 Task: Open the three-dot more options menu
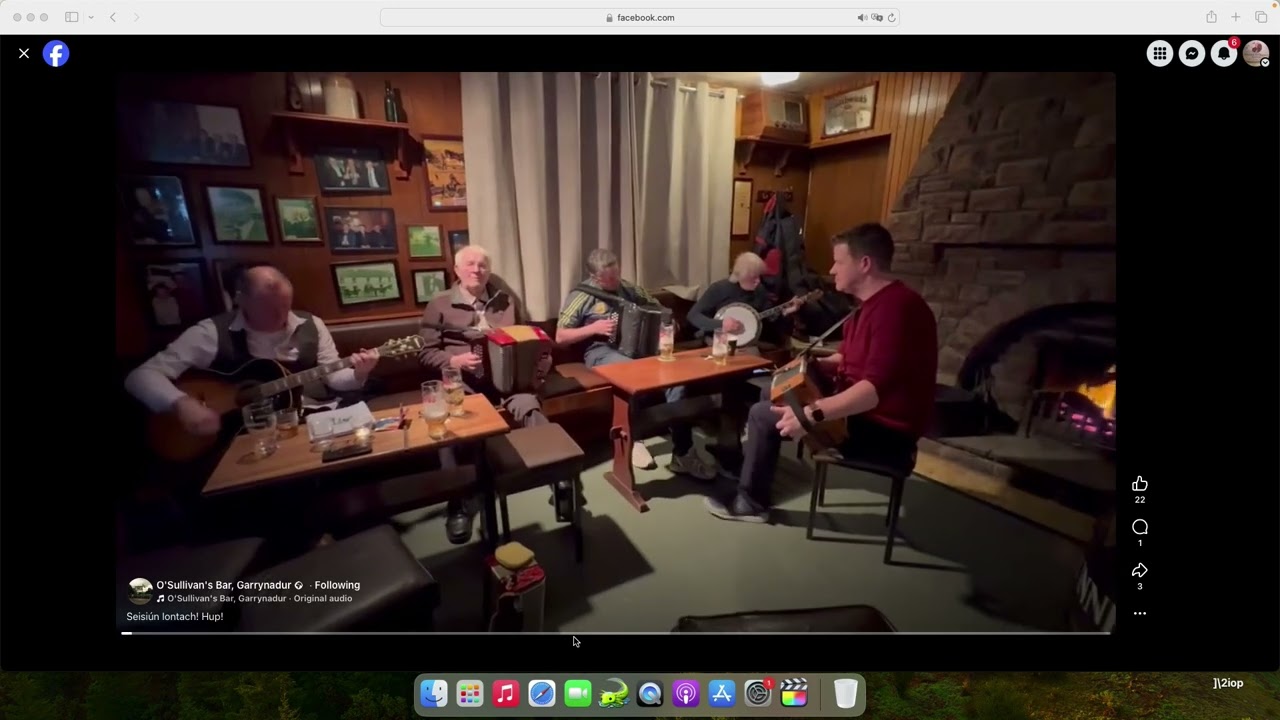(x=1140, y=613)
